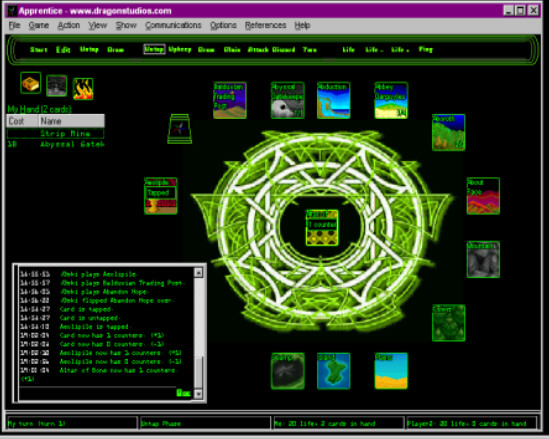Screen dimensions: 549x439
Task: Select the Balduvian Trading Post card
Action: 230,100
